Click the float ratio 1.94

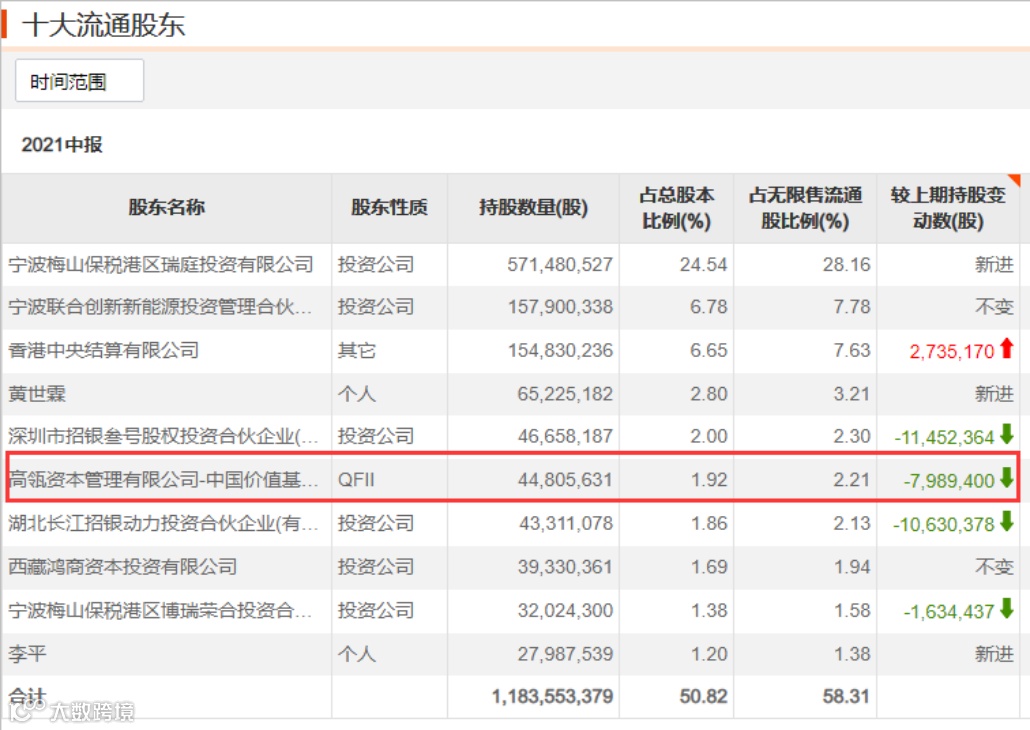pyautogui.click(x=852, y=566)
